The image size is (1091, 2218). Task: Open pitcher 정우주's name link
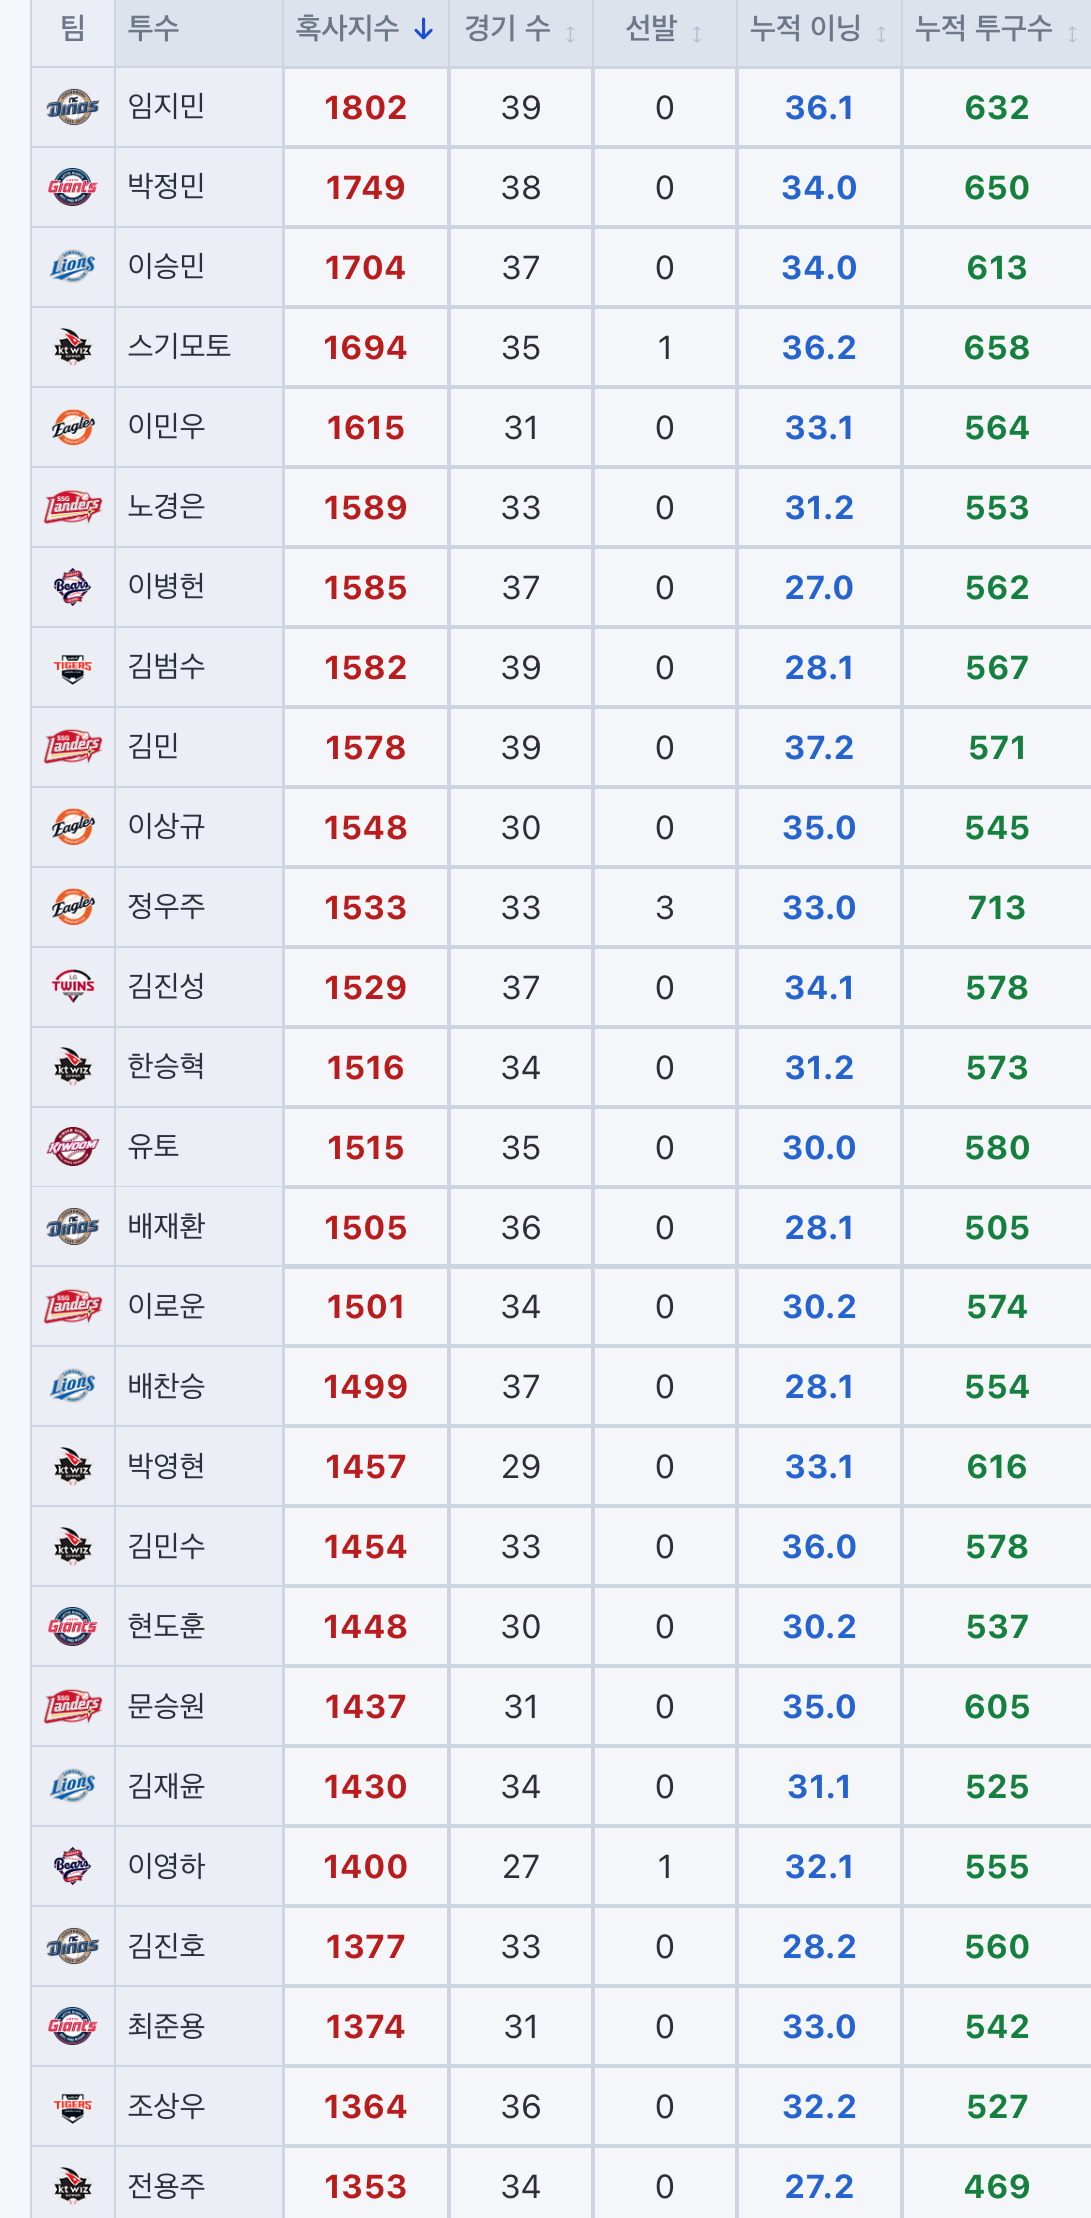166,906
